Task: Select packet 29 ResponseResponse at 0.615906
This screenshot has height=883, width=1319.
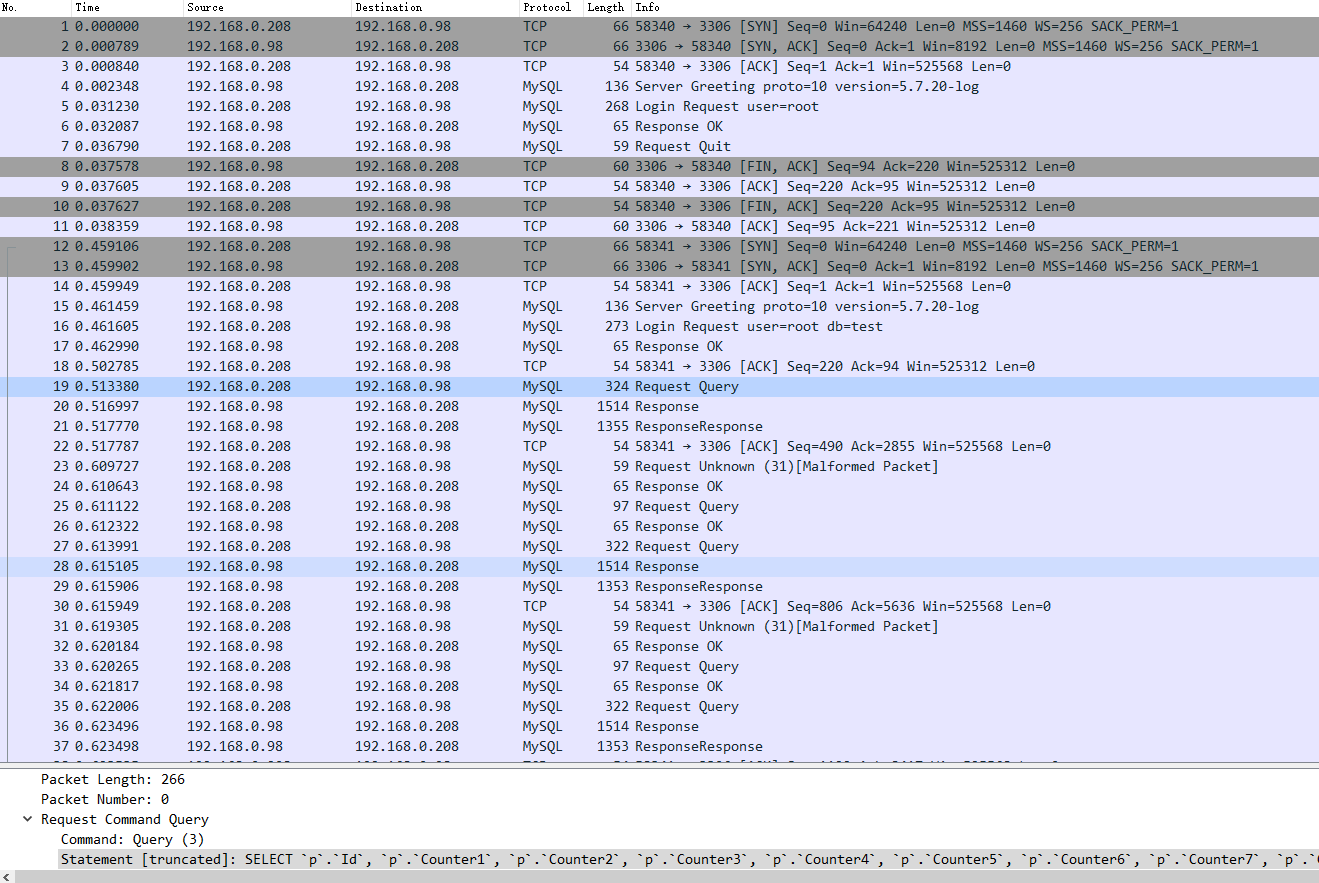Action: [659, 586]
